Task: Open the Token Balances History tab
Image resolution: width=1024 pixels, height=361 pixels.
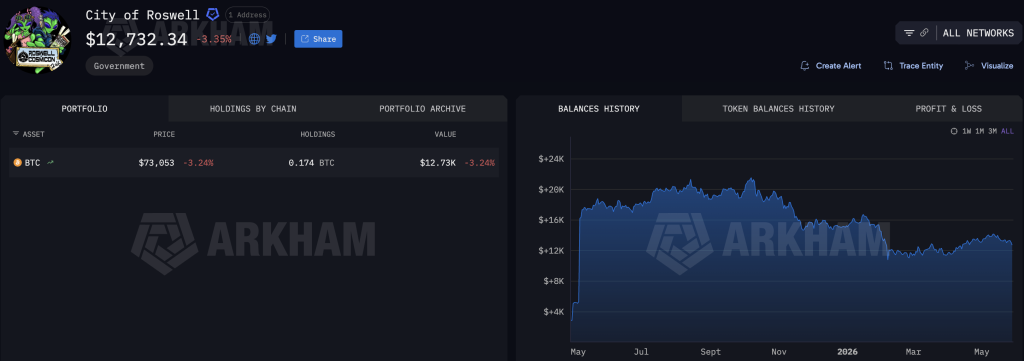Action: 778,109
